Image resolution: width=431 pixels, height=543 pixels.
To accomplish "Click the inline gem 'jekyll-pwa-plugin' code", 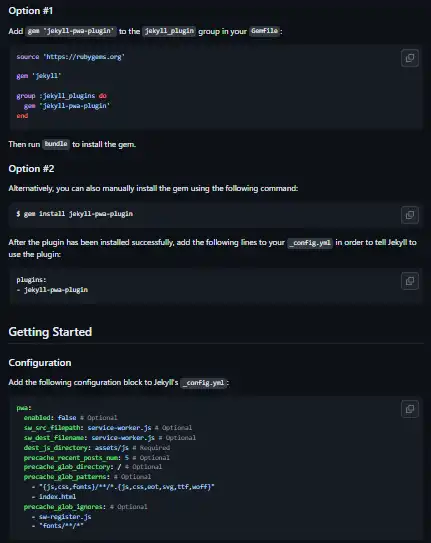I will (71, 31).
